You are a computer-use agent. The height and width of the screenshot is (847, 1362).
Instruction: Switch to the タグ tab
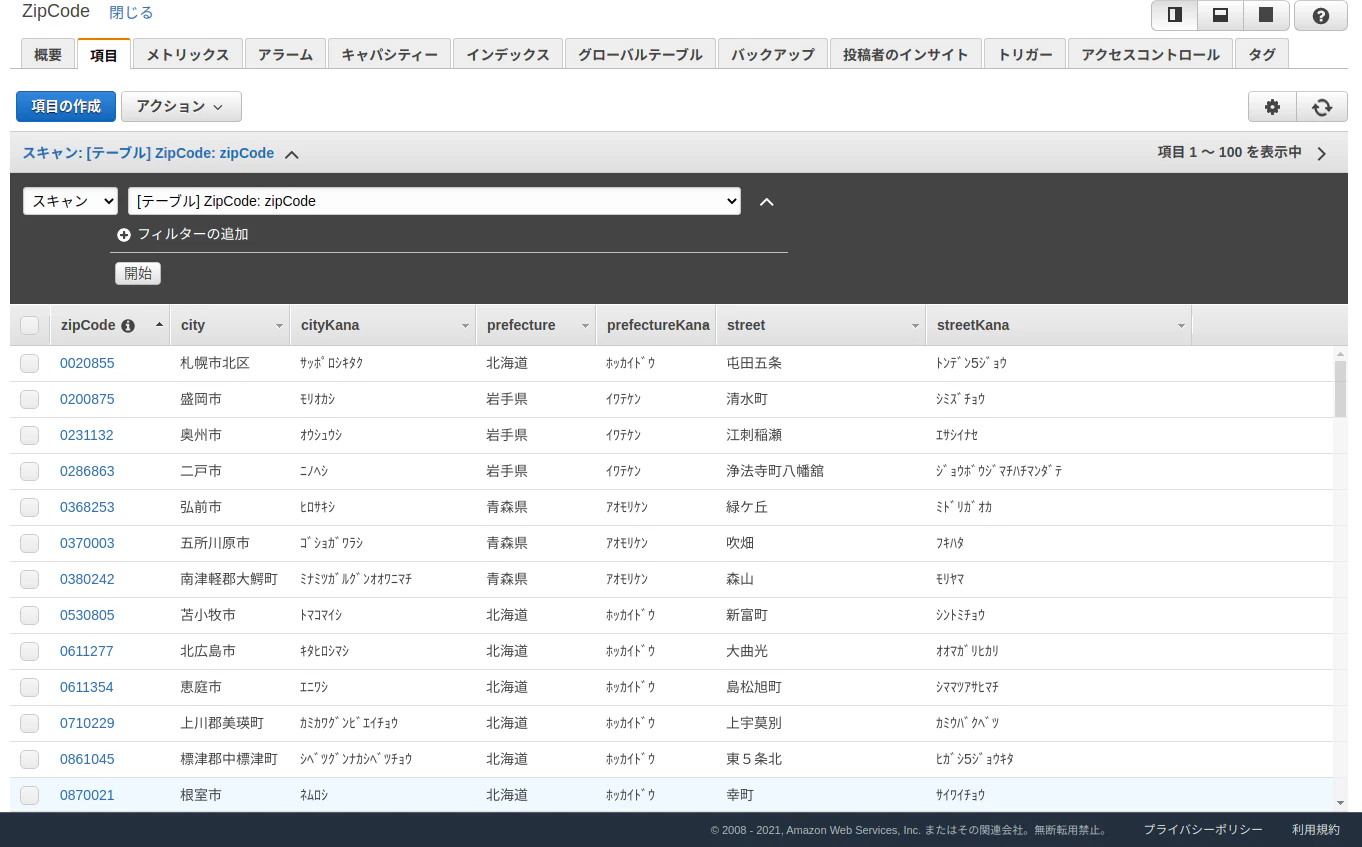(x=1262, y=54)
